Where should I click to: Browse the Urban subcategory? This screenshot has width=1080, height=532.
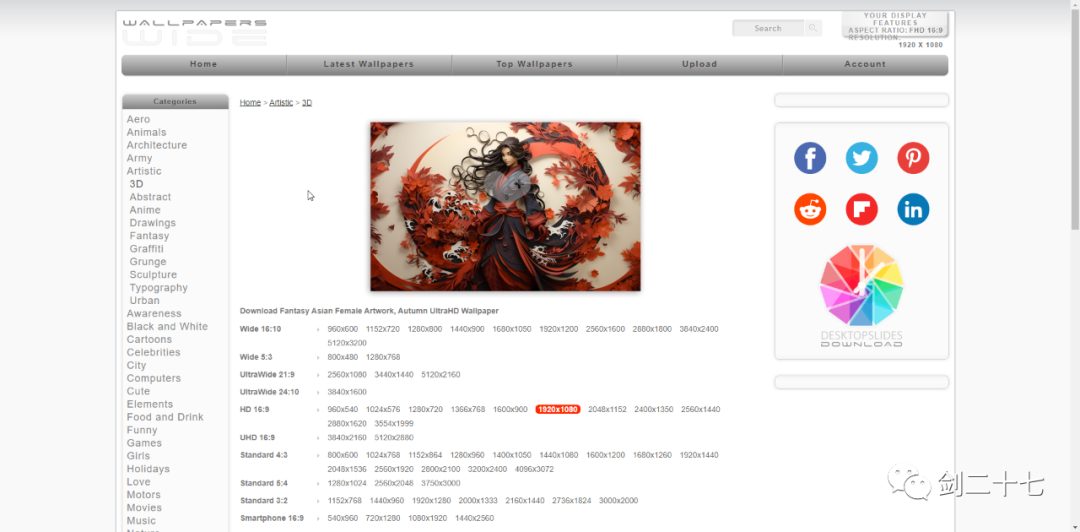tap(145, 300)
